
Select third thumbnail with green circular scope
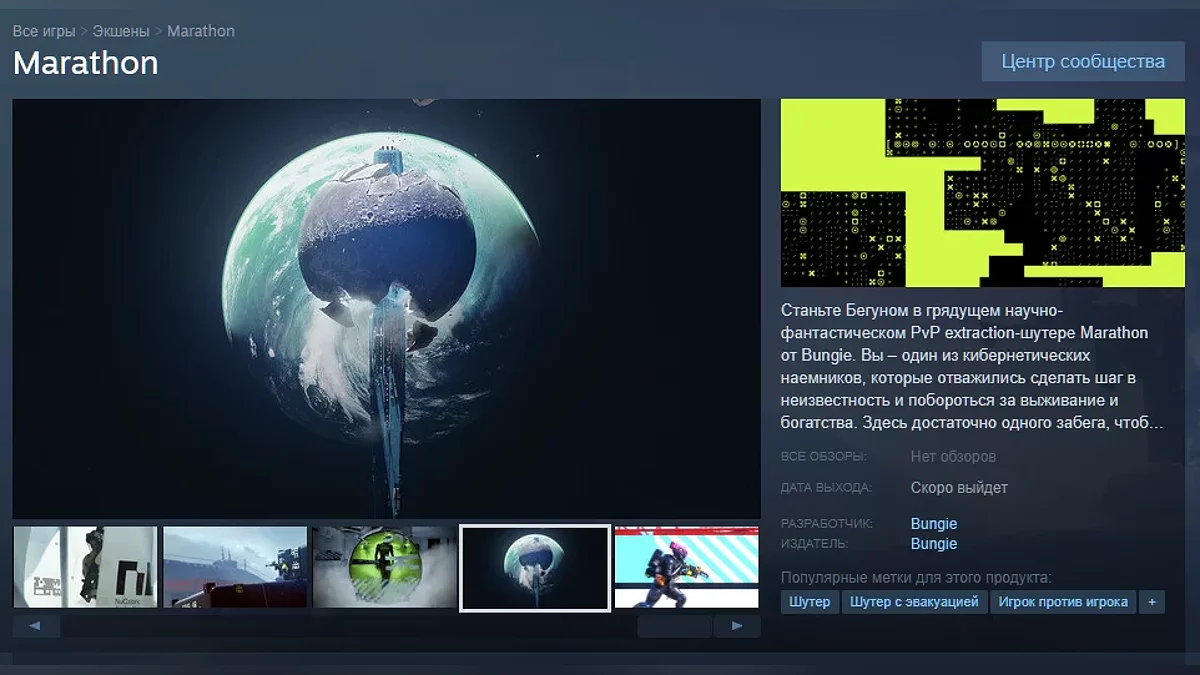tap(385, 567)
